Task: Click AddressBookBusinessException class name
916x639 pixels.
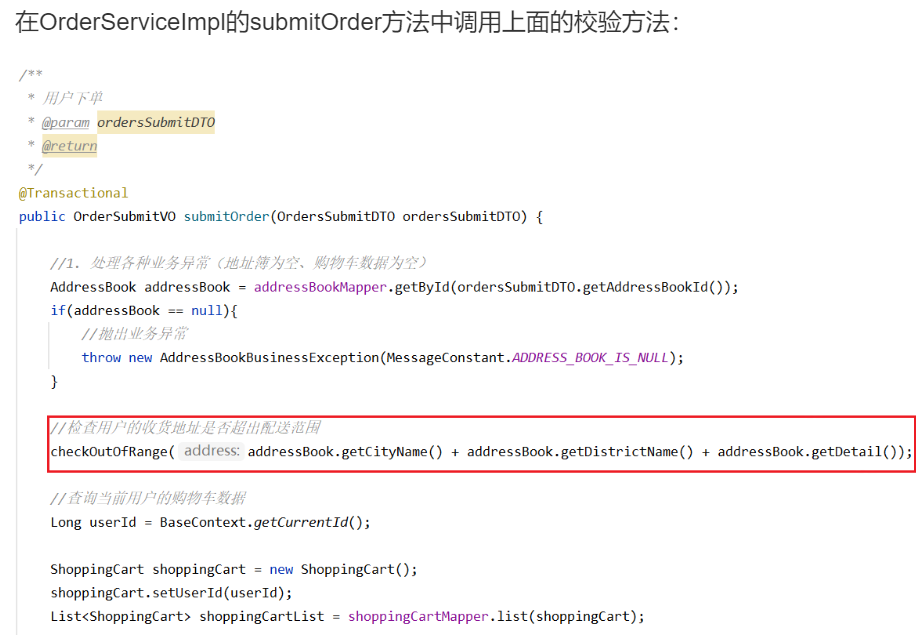Action: (269, 357)
